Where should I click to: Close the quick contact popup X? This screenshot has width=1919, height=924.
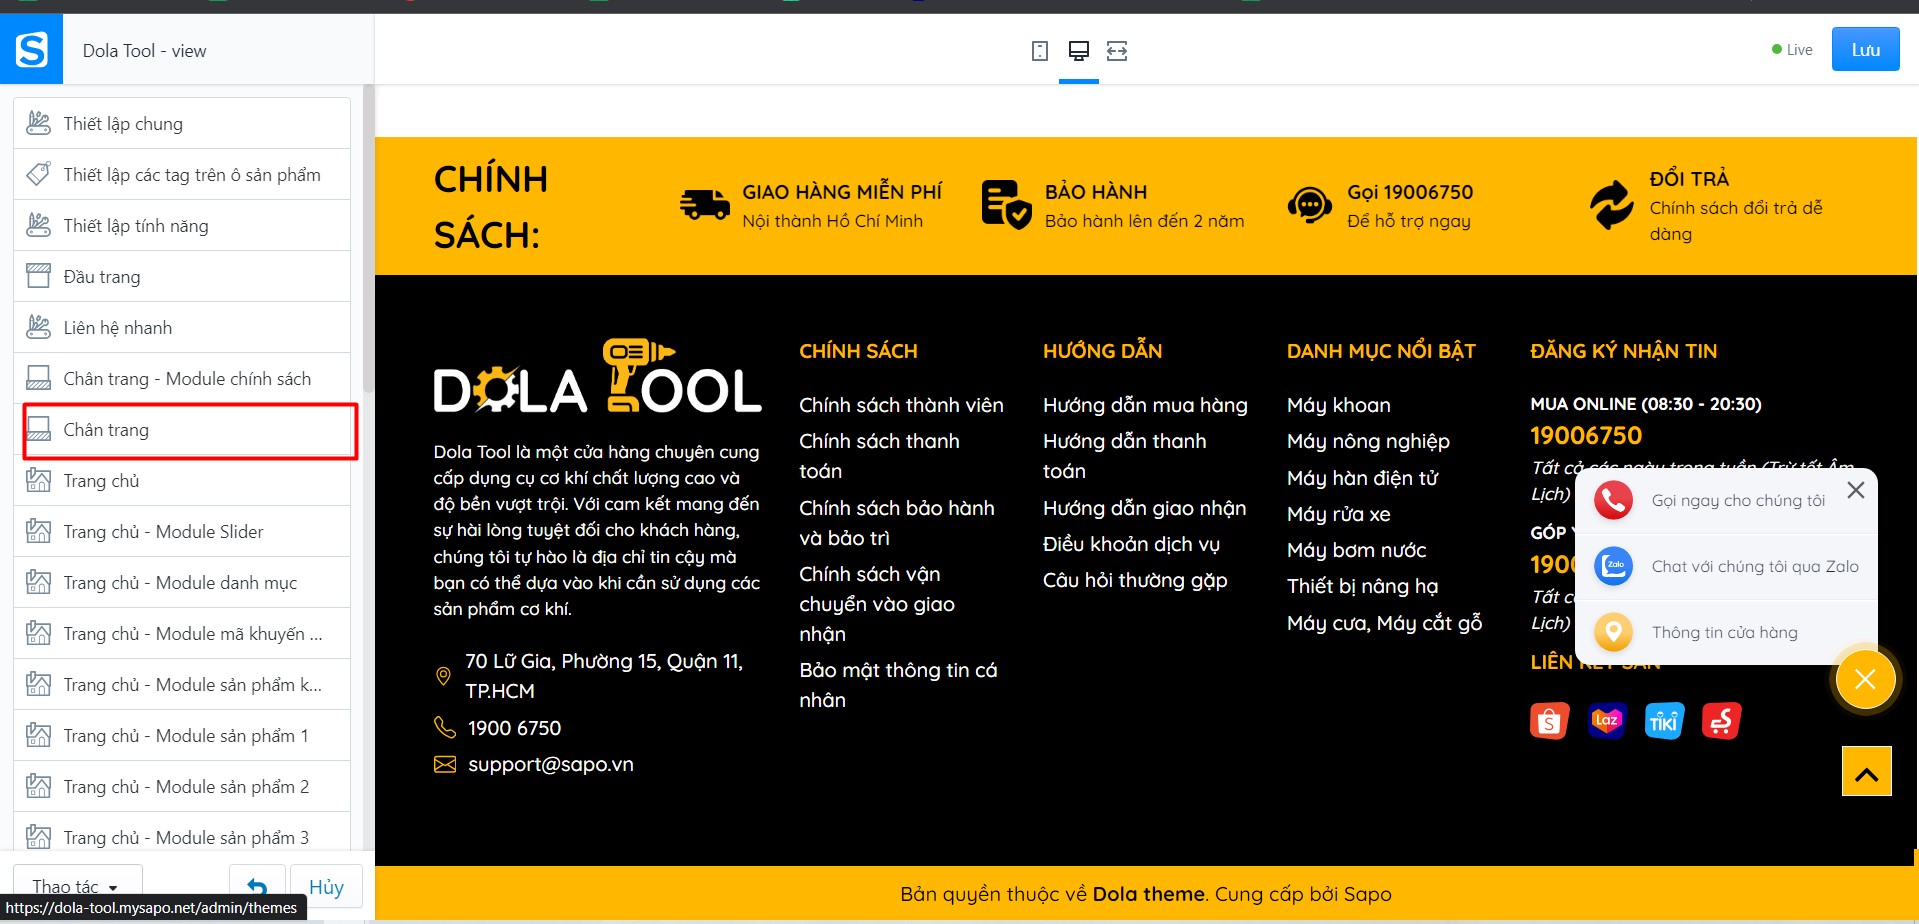1856,490
